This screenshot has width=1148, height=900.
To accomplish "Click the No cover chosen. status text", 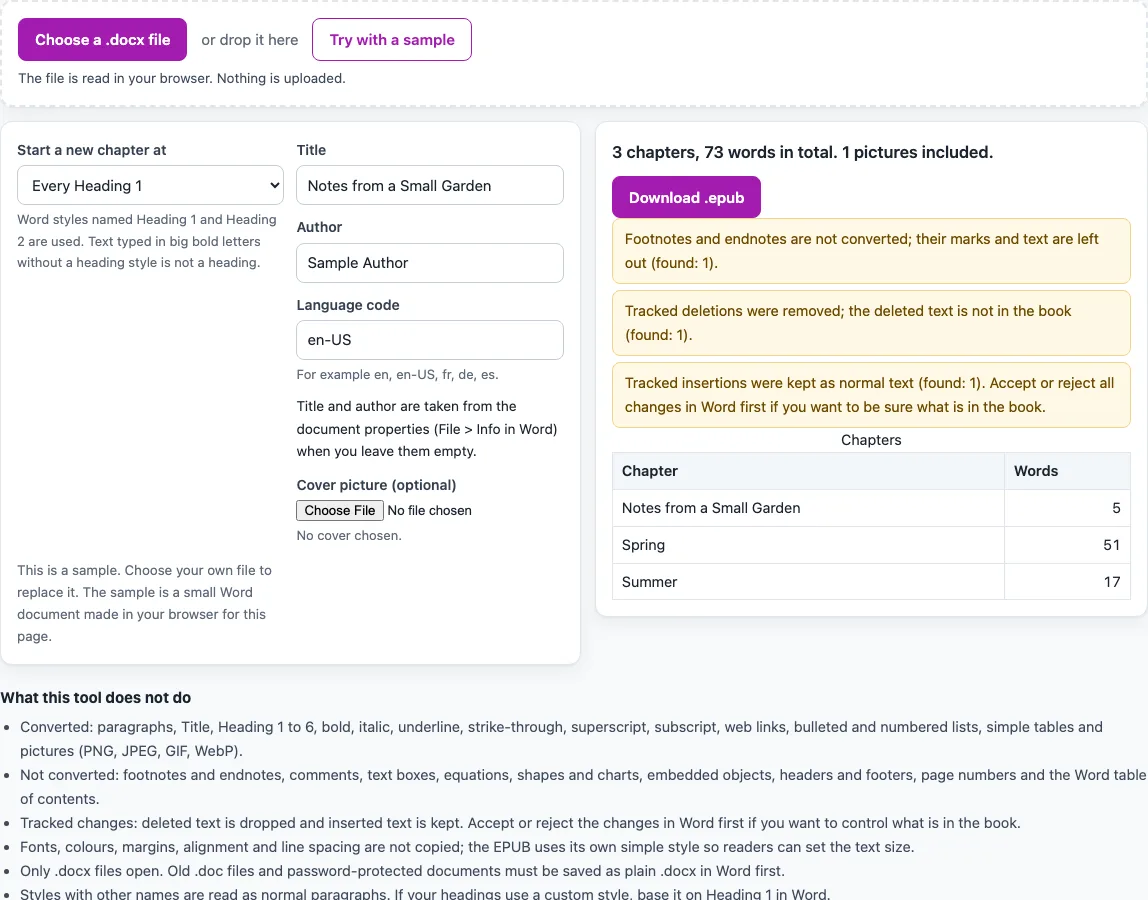I will pyautogui.click(x=349, y=535).
